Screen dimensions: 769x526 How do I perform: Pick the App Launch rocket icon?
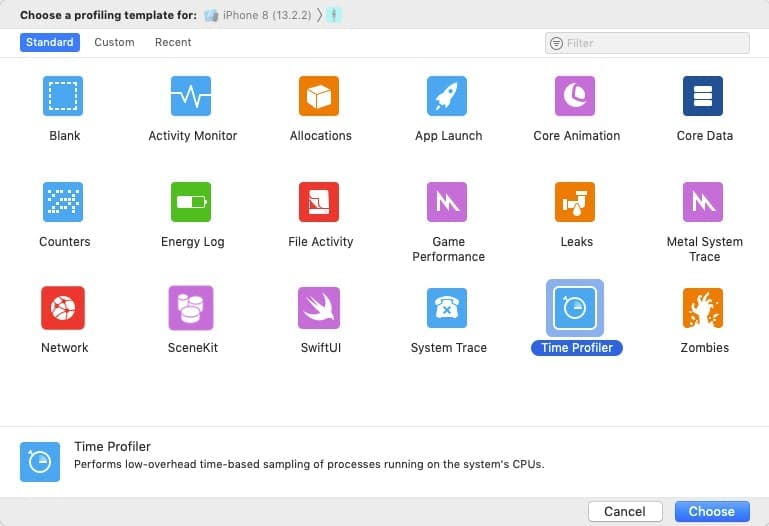click(x=447, y=96)
